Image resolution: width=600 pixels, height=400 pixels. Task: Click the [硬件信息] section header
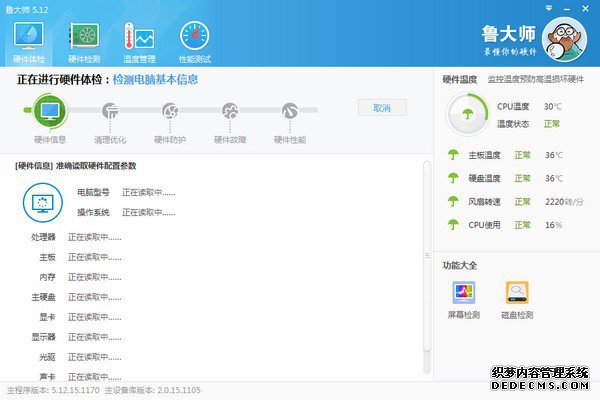pos(75,166)
